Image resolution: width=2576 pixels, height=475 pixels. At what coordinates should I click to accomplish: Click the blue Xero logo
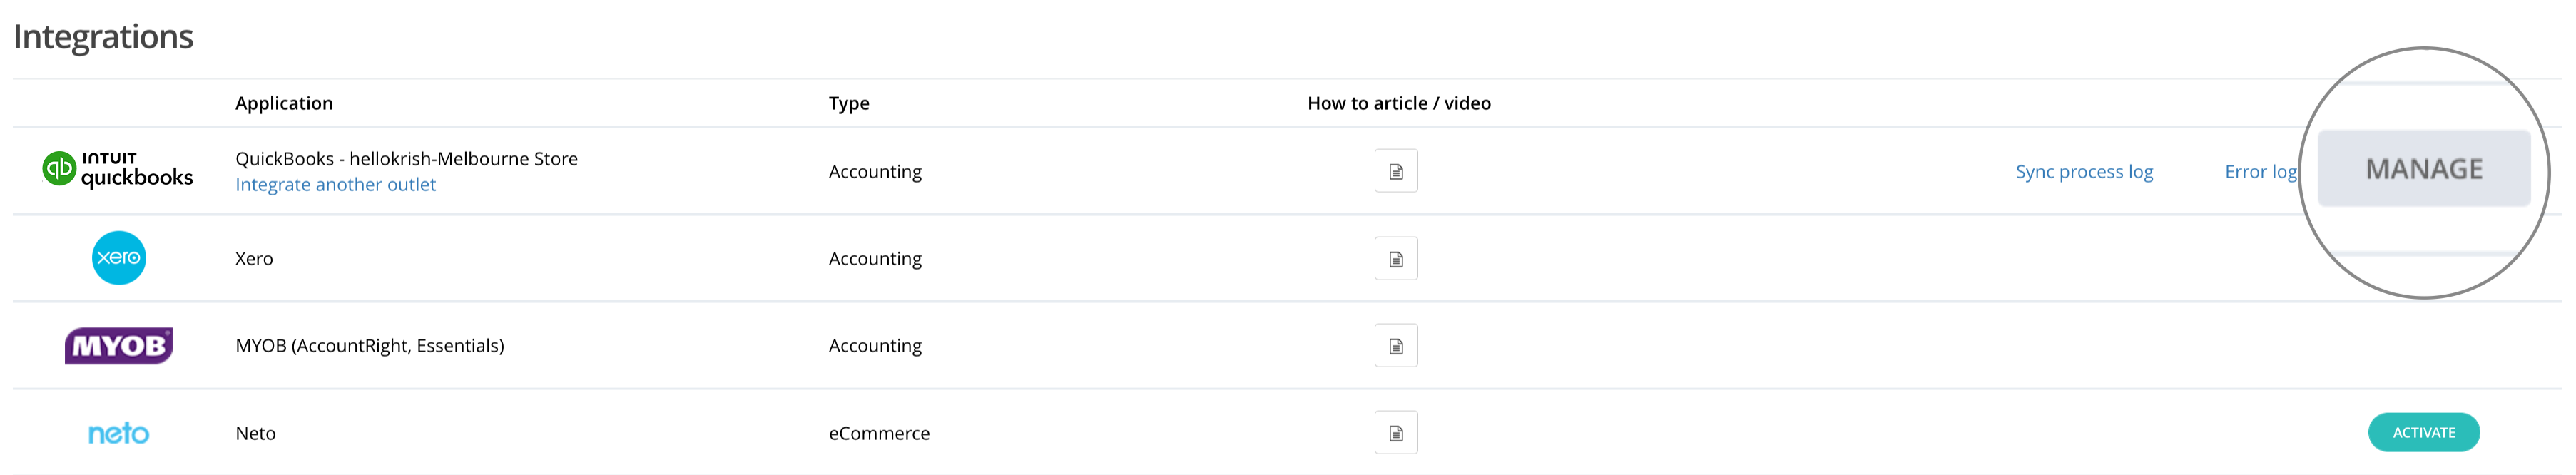pos(119,258)
